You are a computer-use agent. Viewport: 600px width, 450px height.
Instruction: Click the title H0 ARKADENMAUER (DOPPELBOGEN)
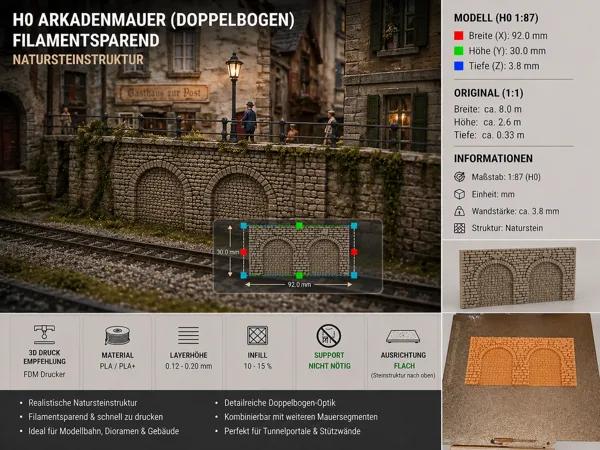[153, 20]
